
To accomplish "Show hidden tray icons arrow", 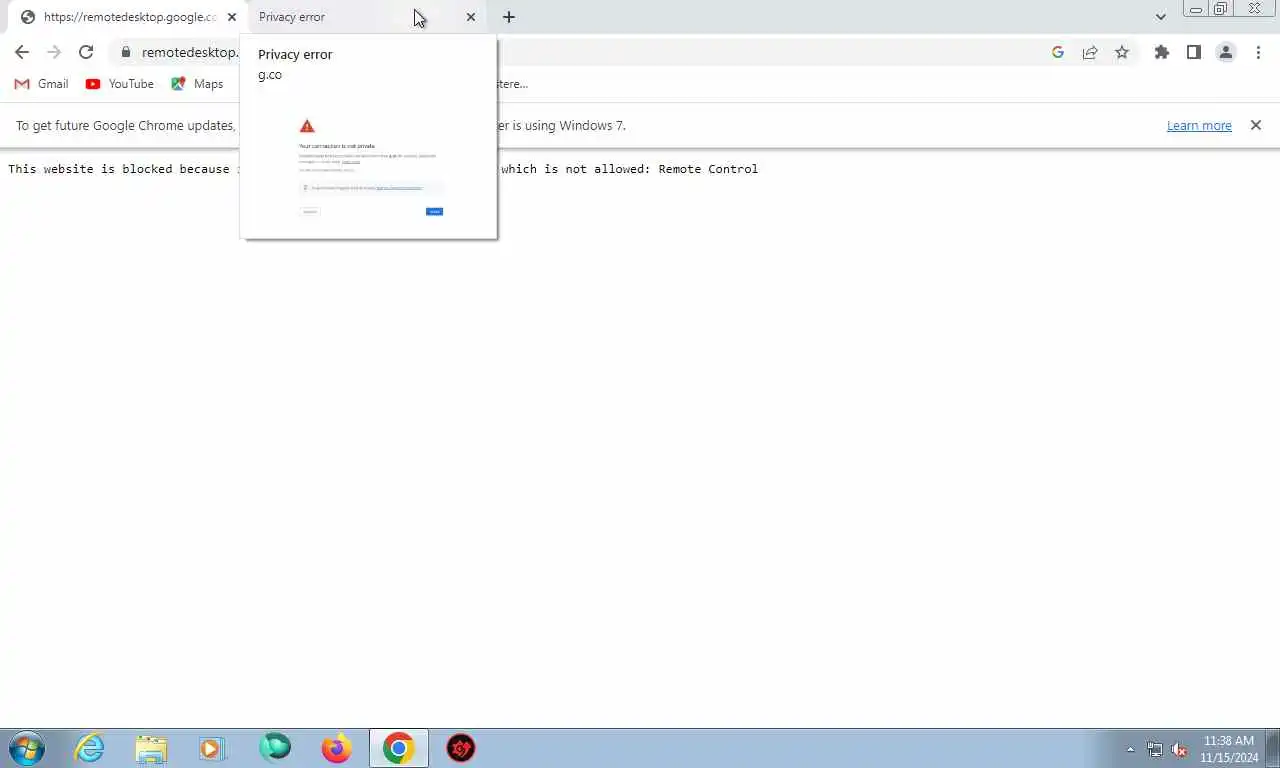I will tap(1130, 749).
